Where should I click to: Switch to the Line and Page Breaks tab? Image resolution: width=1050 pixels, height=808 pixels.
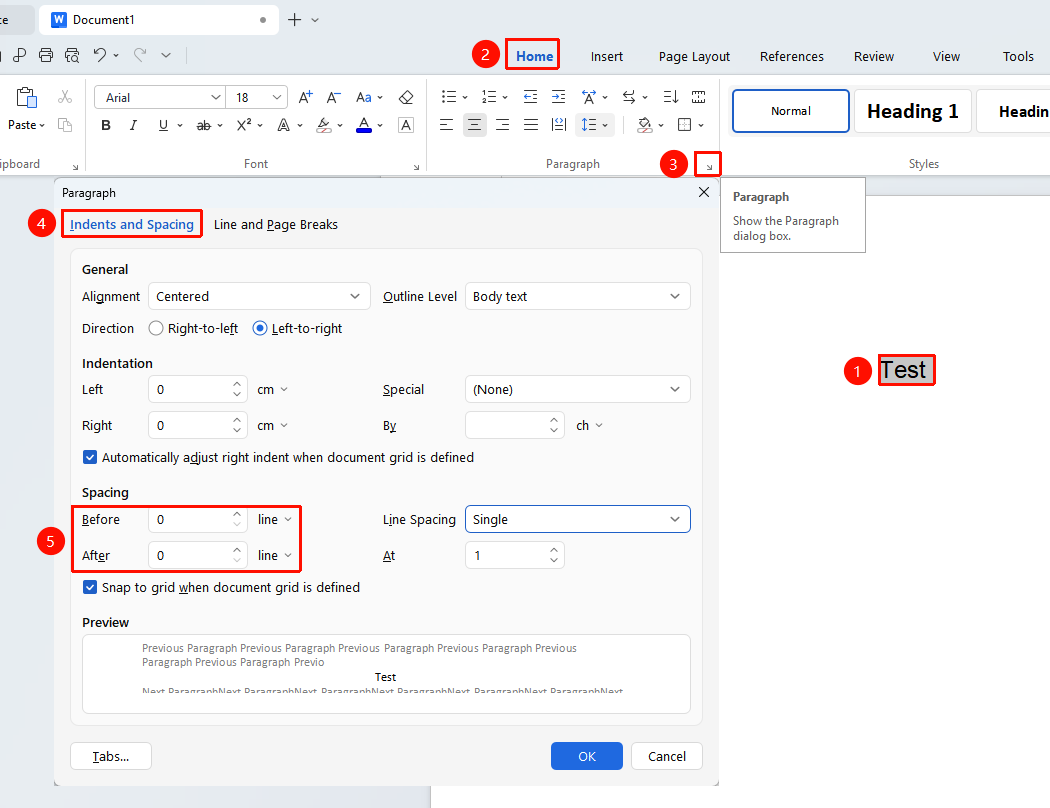276,225
